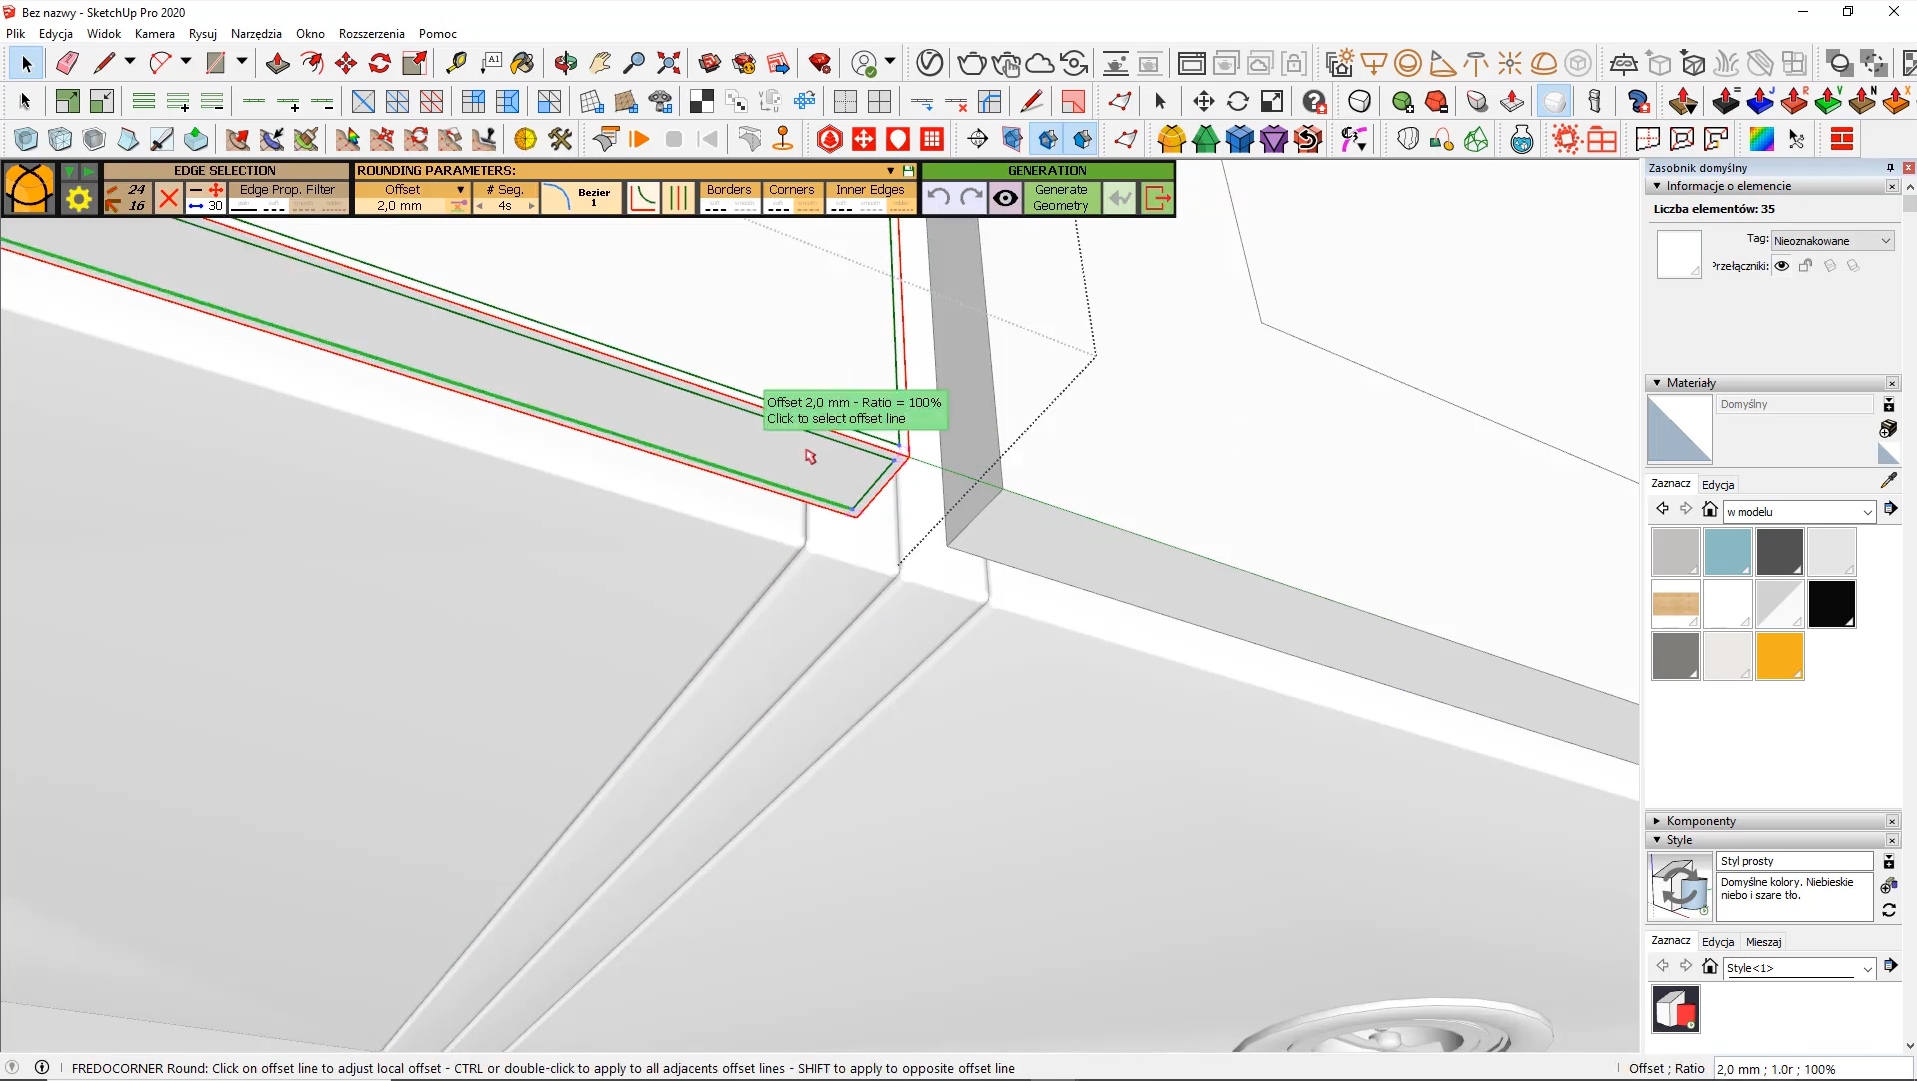This screenshot has width=1917, height=1081.
Task: Pick the Paint Bucket tool
Action: [522, 63]
